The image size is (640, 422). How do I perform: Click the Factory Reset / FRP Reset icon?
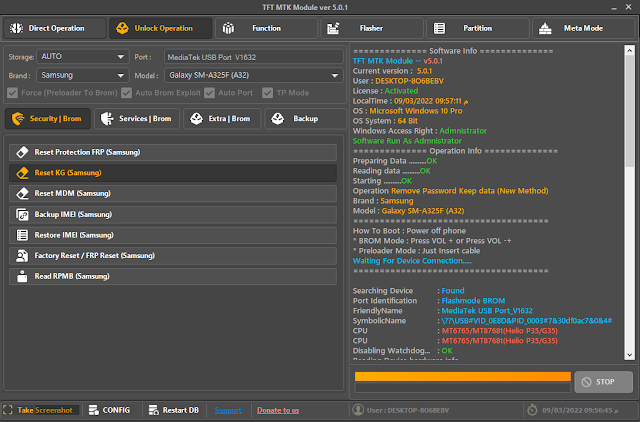coord(22,256)
